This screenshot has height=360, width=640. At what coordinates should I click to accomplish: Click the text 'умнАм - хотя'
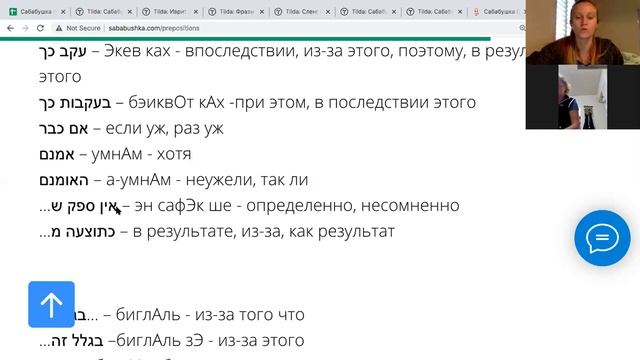(x=141, y=154)
